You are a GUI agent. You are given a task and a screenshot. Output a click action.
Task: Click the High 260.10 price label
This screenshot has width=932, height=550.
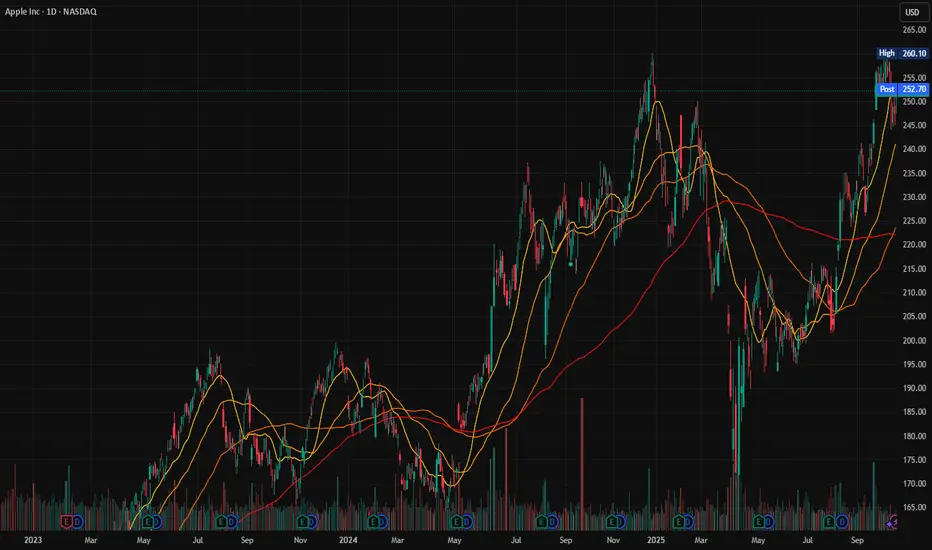pos(902,53)
